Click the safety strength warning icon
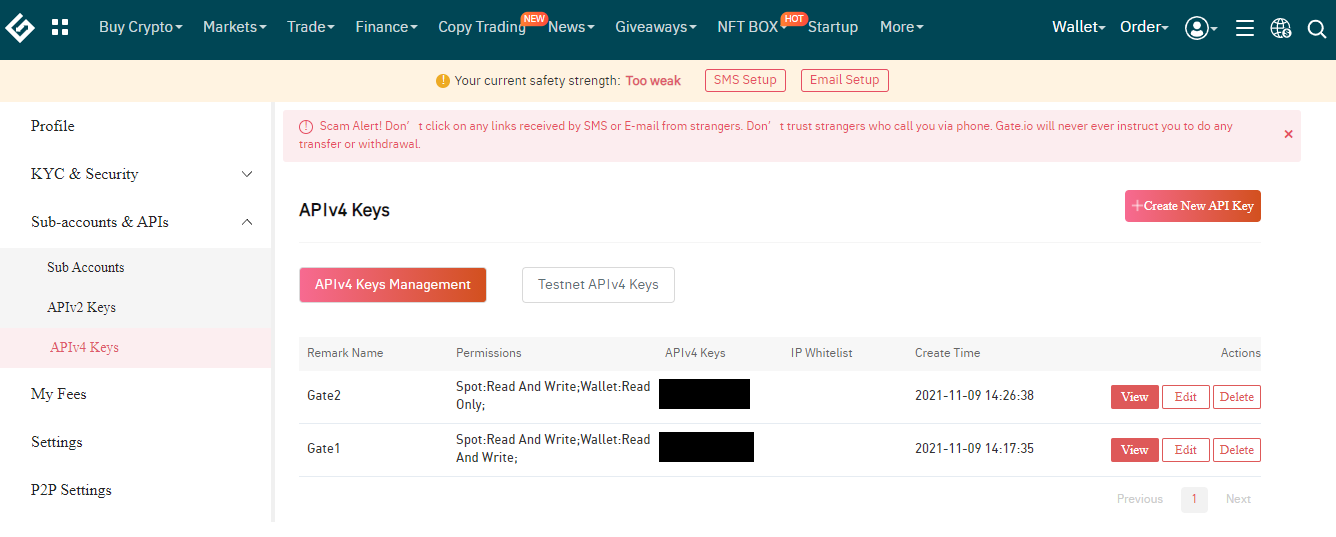The width and height of the screenshot is (1336, 537). 443,81
